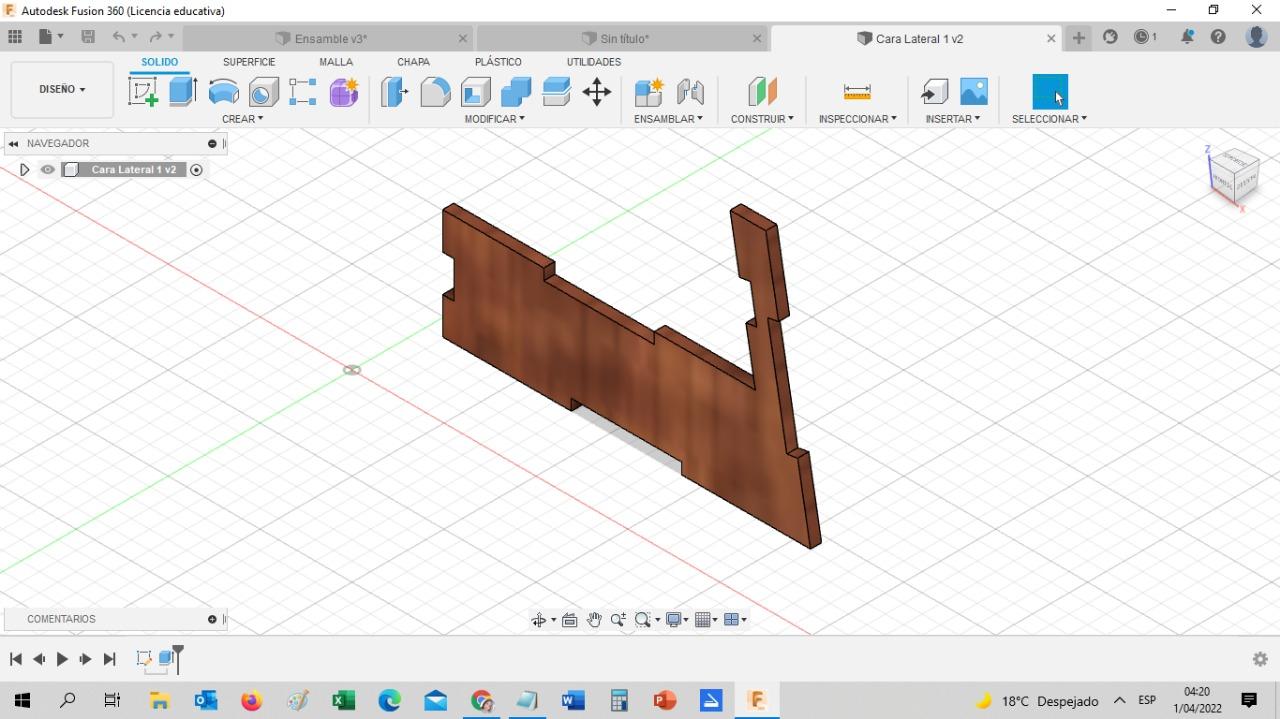Switch to the MALLA tab
1280x719 pixels.
click(336, 62)
